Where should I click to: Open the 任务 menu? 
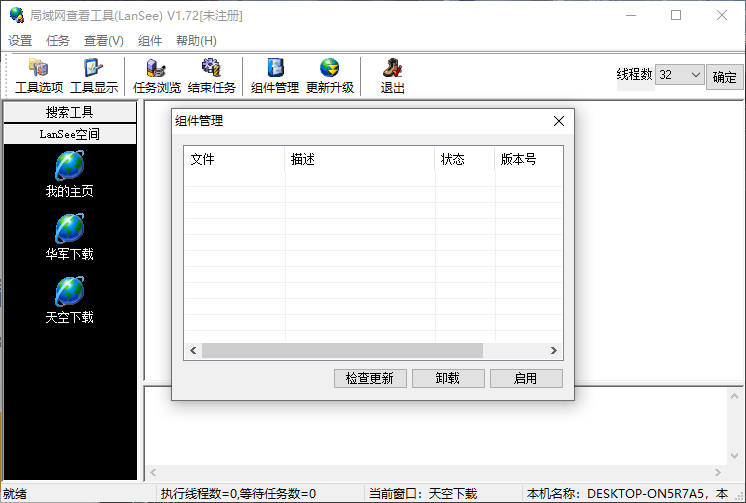[x=58, y=41]
